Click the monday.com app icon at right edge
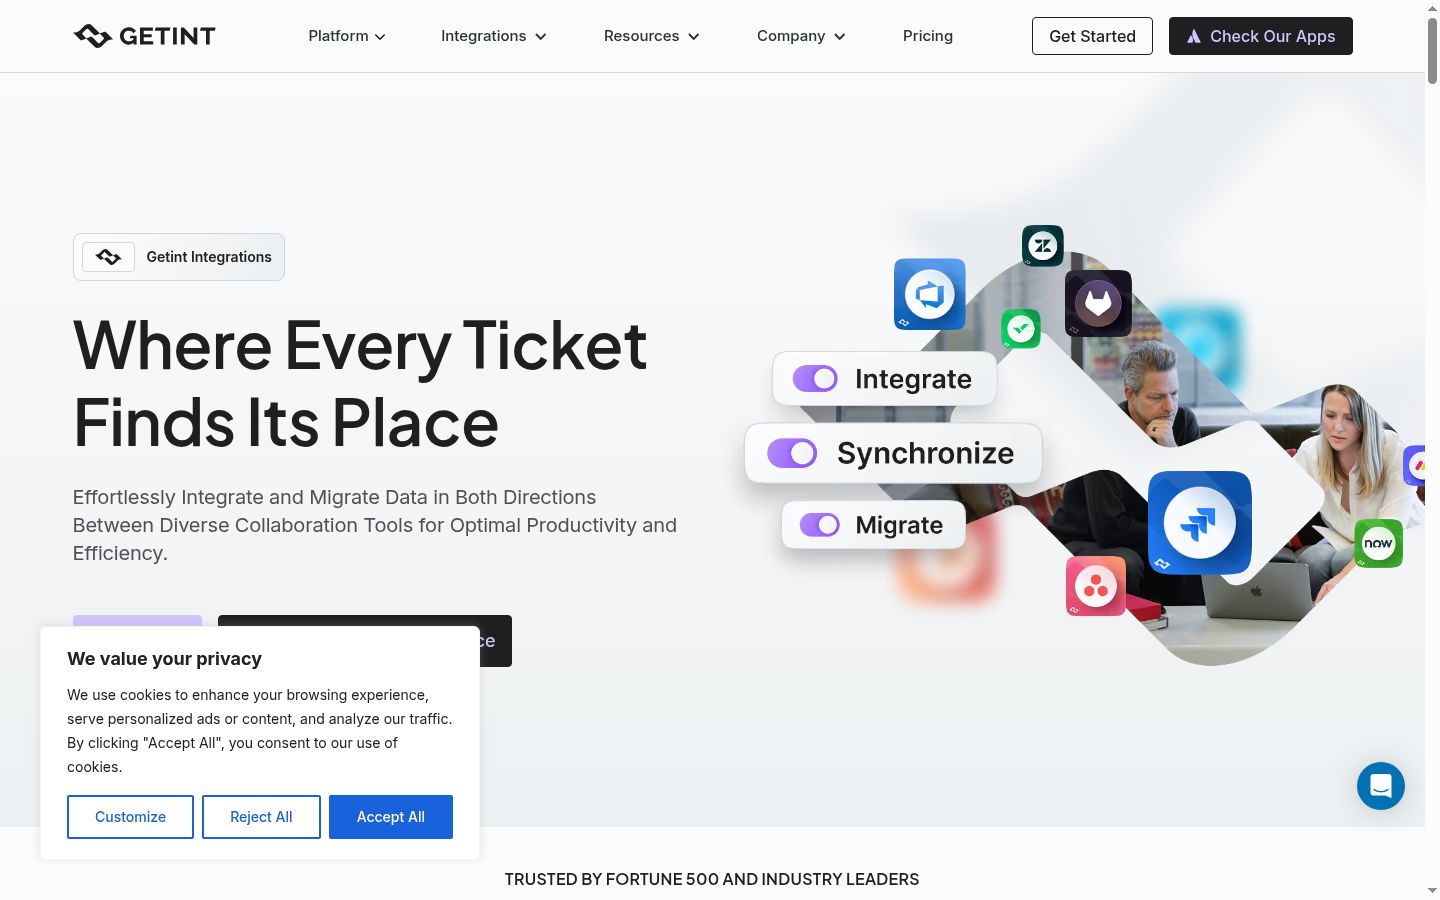Image resolution: width=1440 pixels, height=900 pixels. pyautogui.click(x=1415, y=465)
